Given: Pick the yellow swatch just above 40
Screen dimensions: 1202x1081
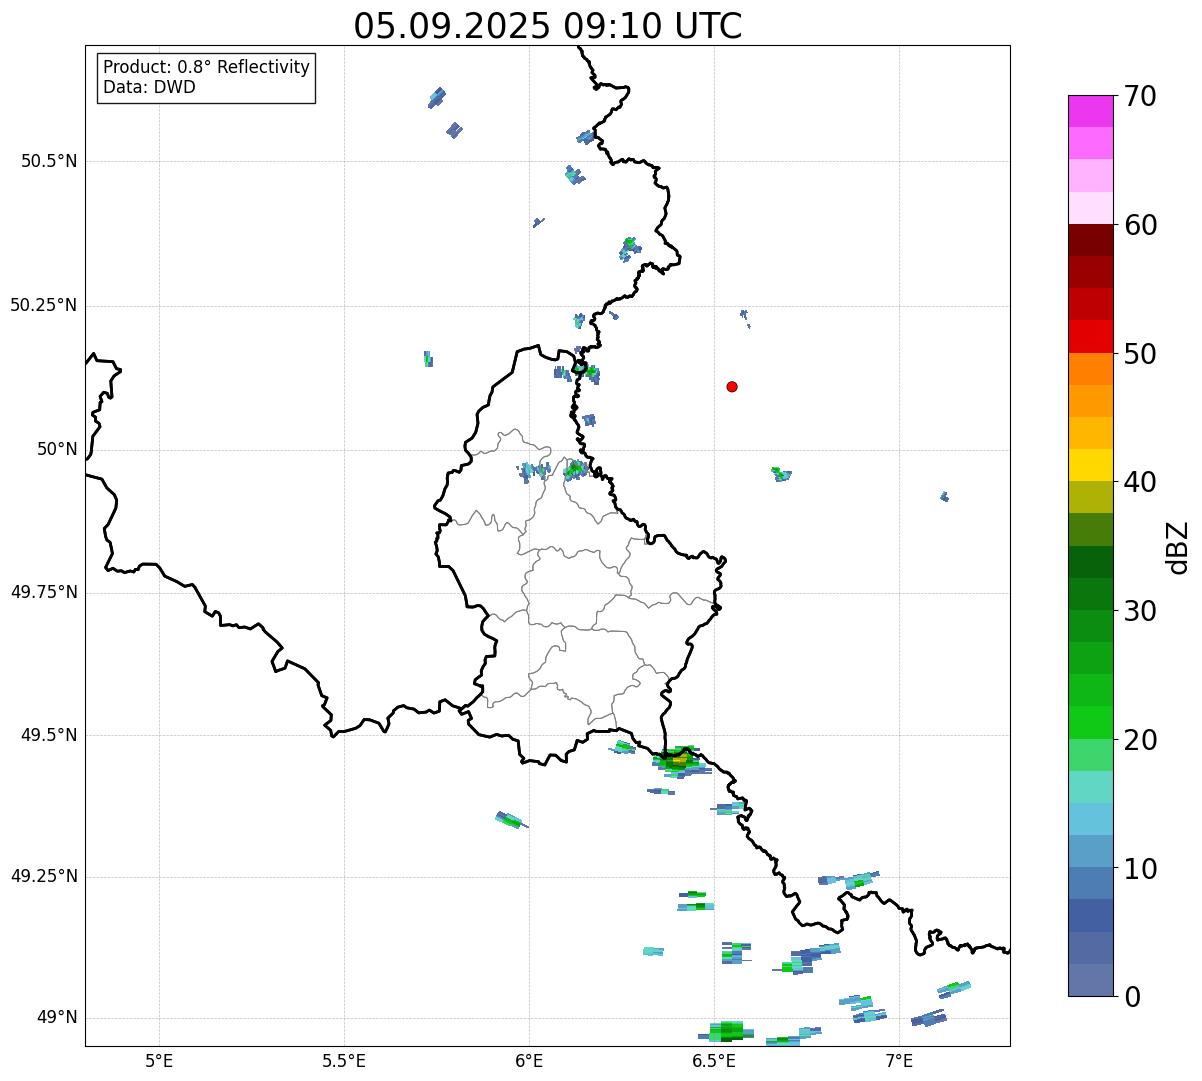Looking at the screenshot, I should (1090, 465).
